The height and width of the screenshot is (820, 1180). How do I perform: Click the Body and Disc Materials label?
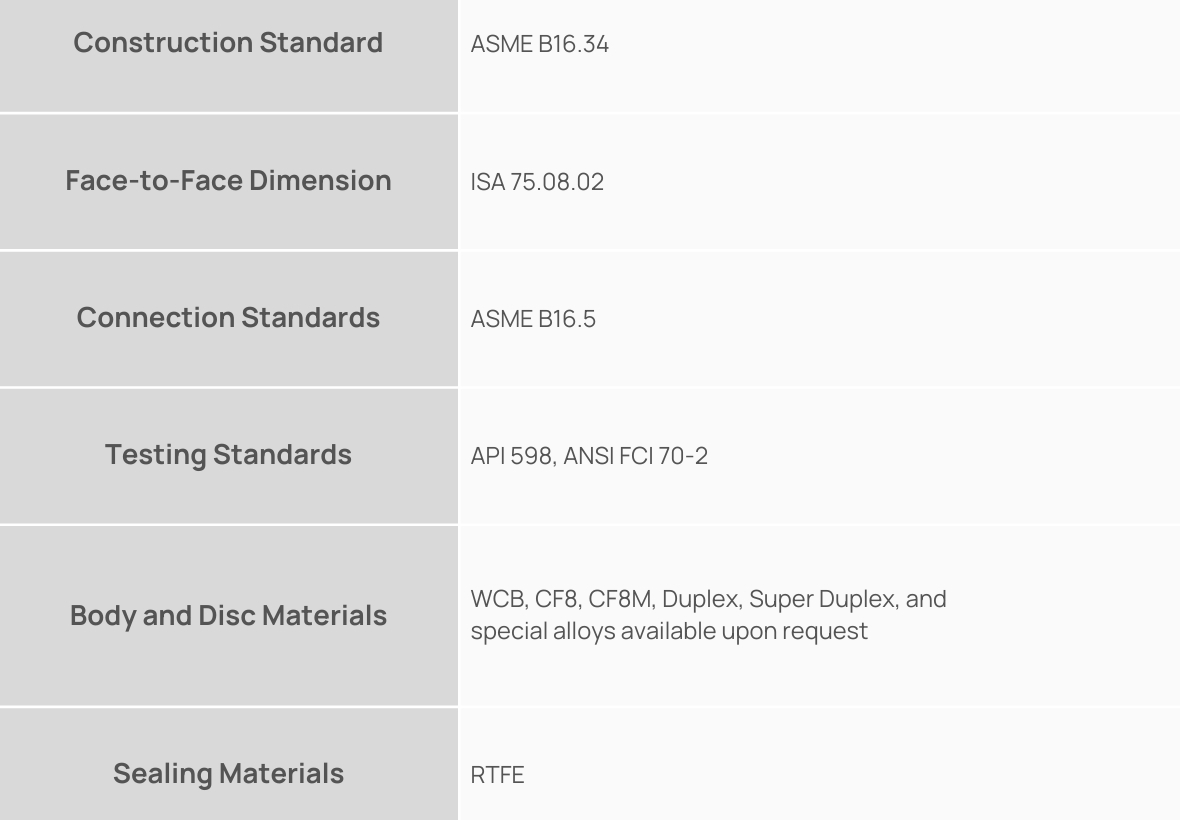(x=228, y=616)
